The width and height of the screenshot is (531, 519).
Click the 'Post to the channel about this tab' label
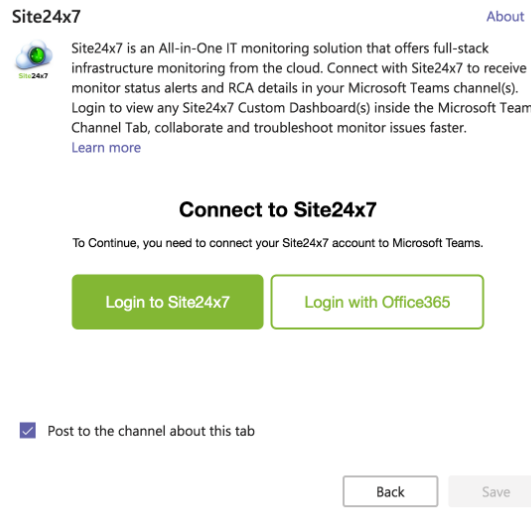point(151,431)
